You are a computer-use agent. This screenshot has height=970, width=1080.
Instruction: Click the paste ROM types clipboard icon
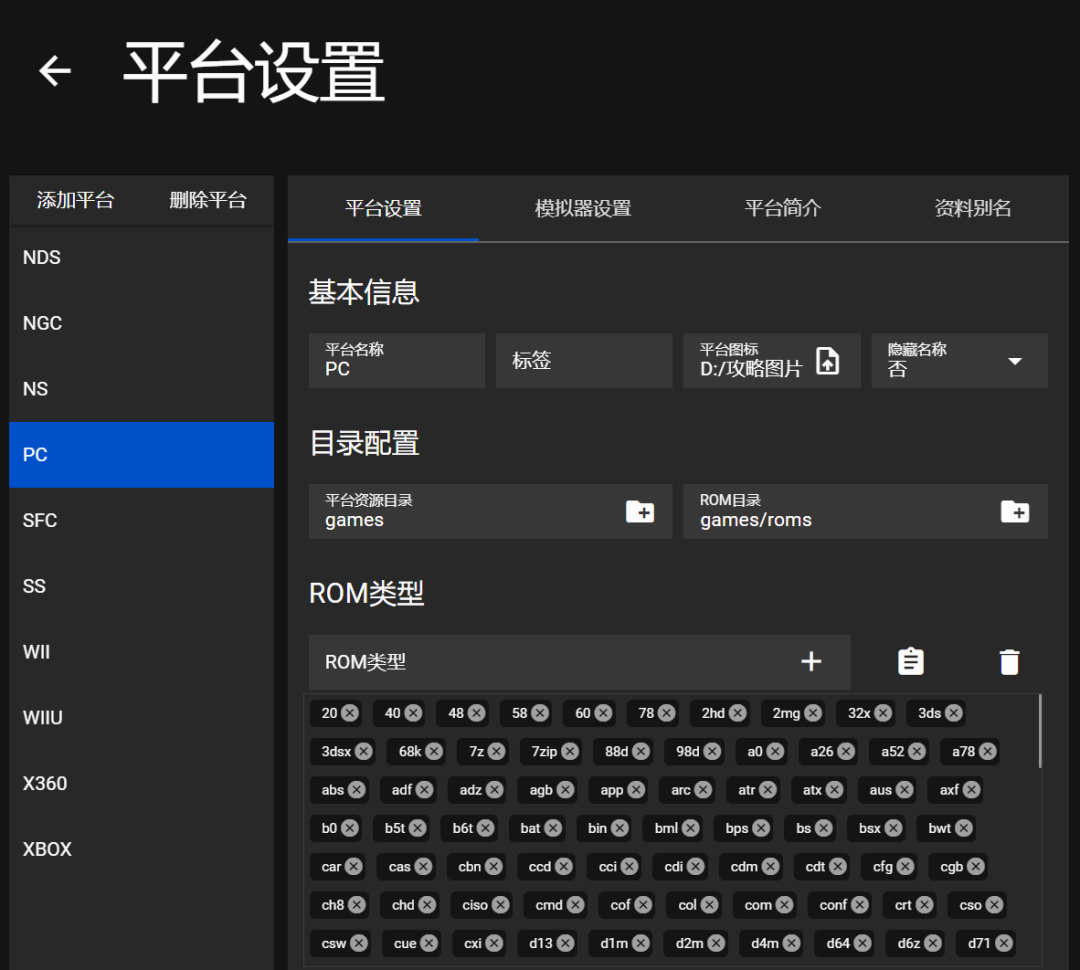coord(910,661)
